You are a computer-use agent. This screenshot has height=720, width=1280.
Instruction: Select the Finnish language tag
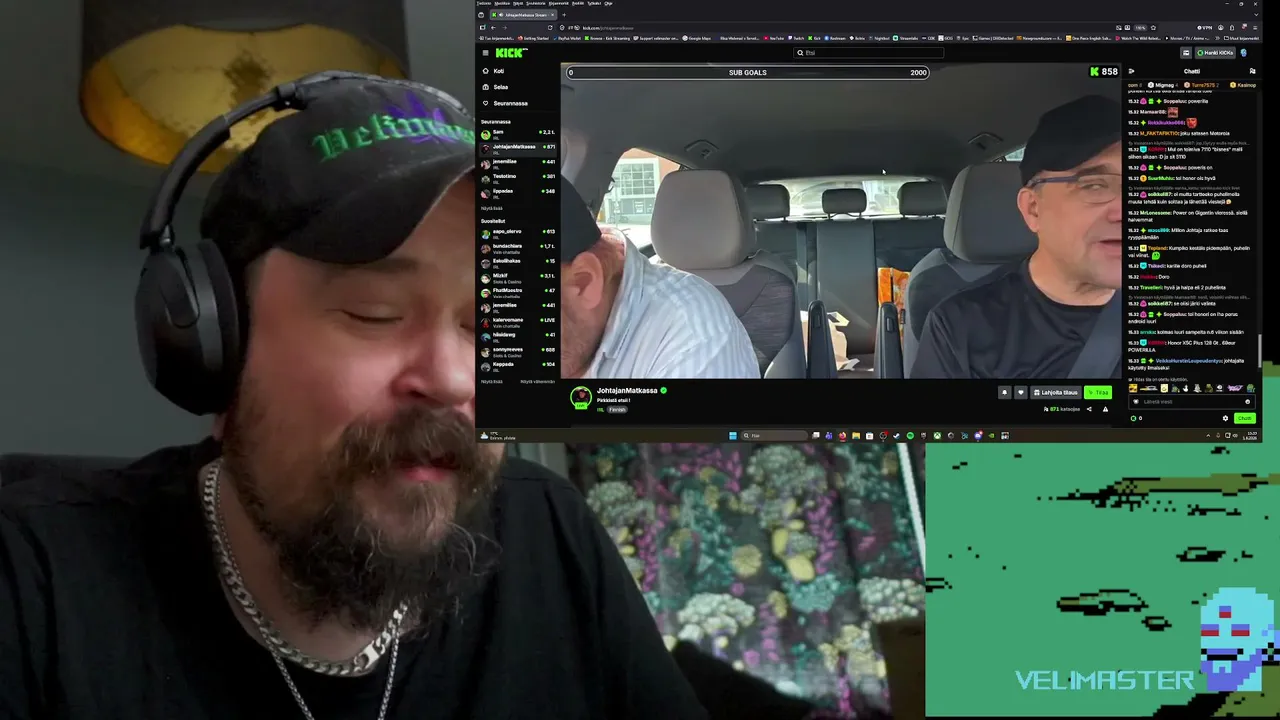click(x=617, y=409)
